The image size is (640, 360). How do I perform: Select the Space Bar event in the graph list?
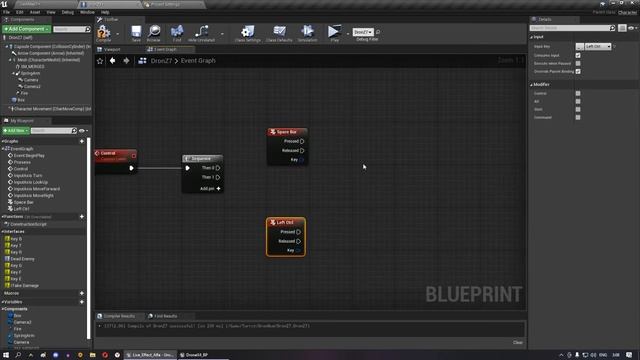point(24,202)
